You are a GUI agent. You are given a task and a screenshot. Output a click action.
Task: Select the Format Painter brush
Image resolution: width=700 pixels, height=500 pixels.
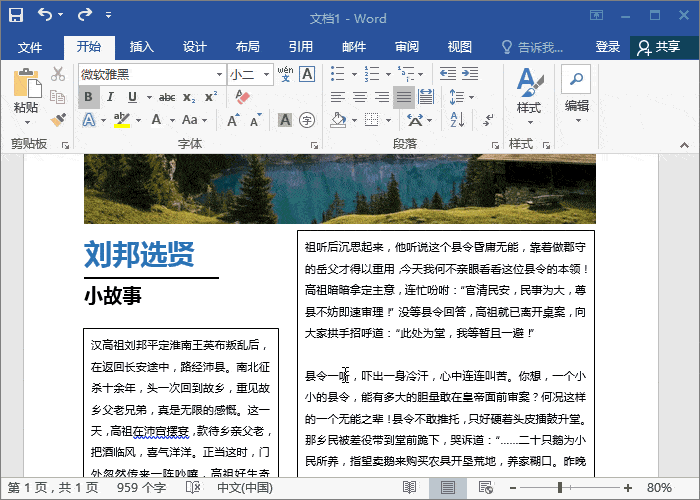[58, 120]
